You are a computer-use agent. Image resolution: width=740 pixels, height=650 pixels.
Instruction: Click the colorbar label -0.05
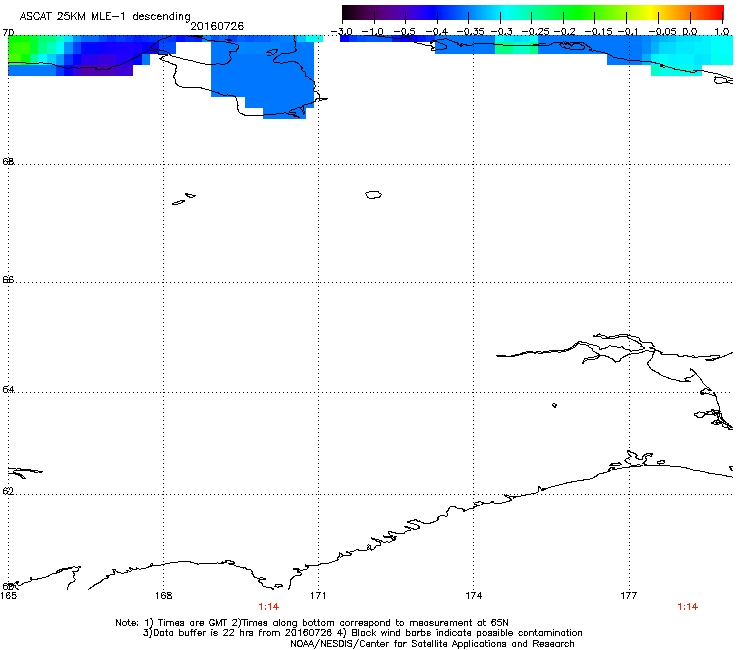(663, 32)
